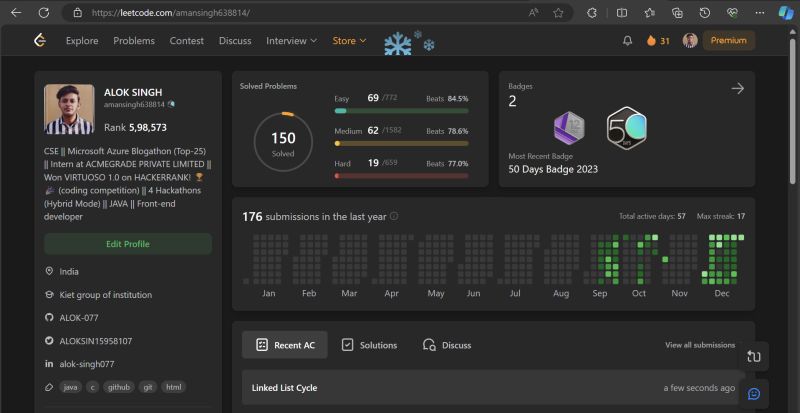Open badges arrow icon
Image resolution: width=800 pixels, height=413 pixels.
pos(738,89)
